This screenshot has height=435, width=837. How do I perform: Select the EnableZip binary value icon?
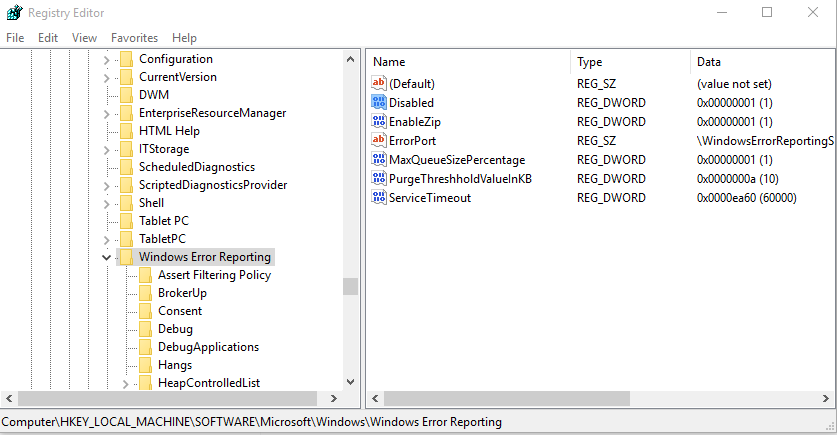tap(379, 121)
